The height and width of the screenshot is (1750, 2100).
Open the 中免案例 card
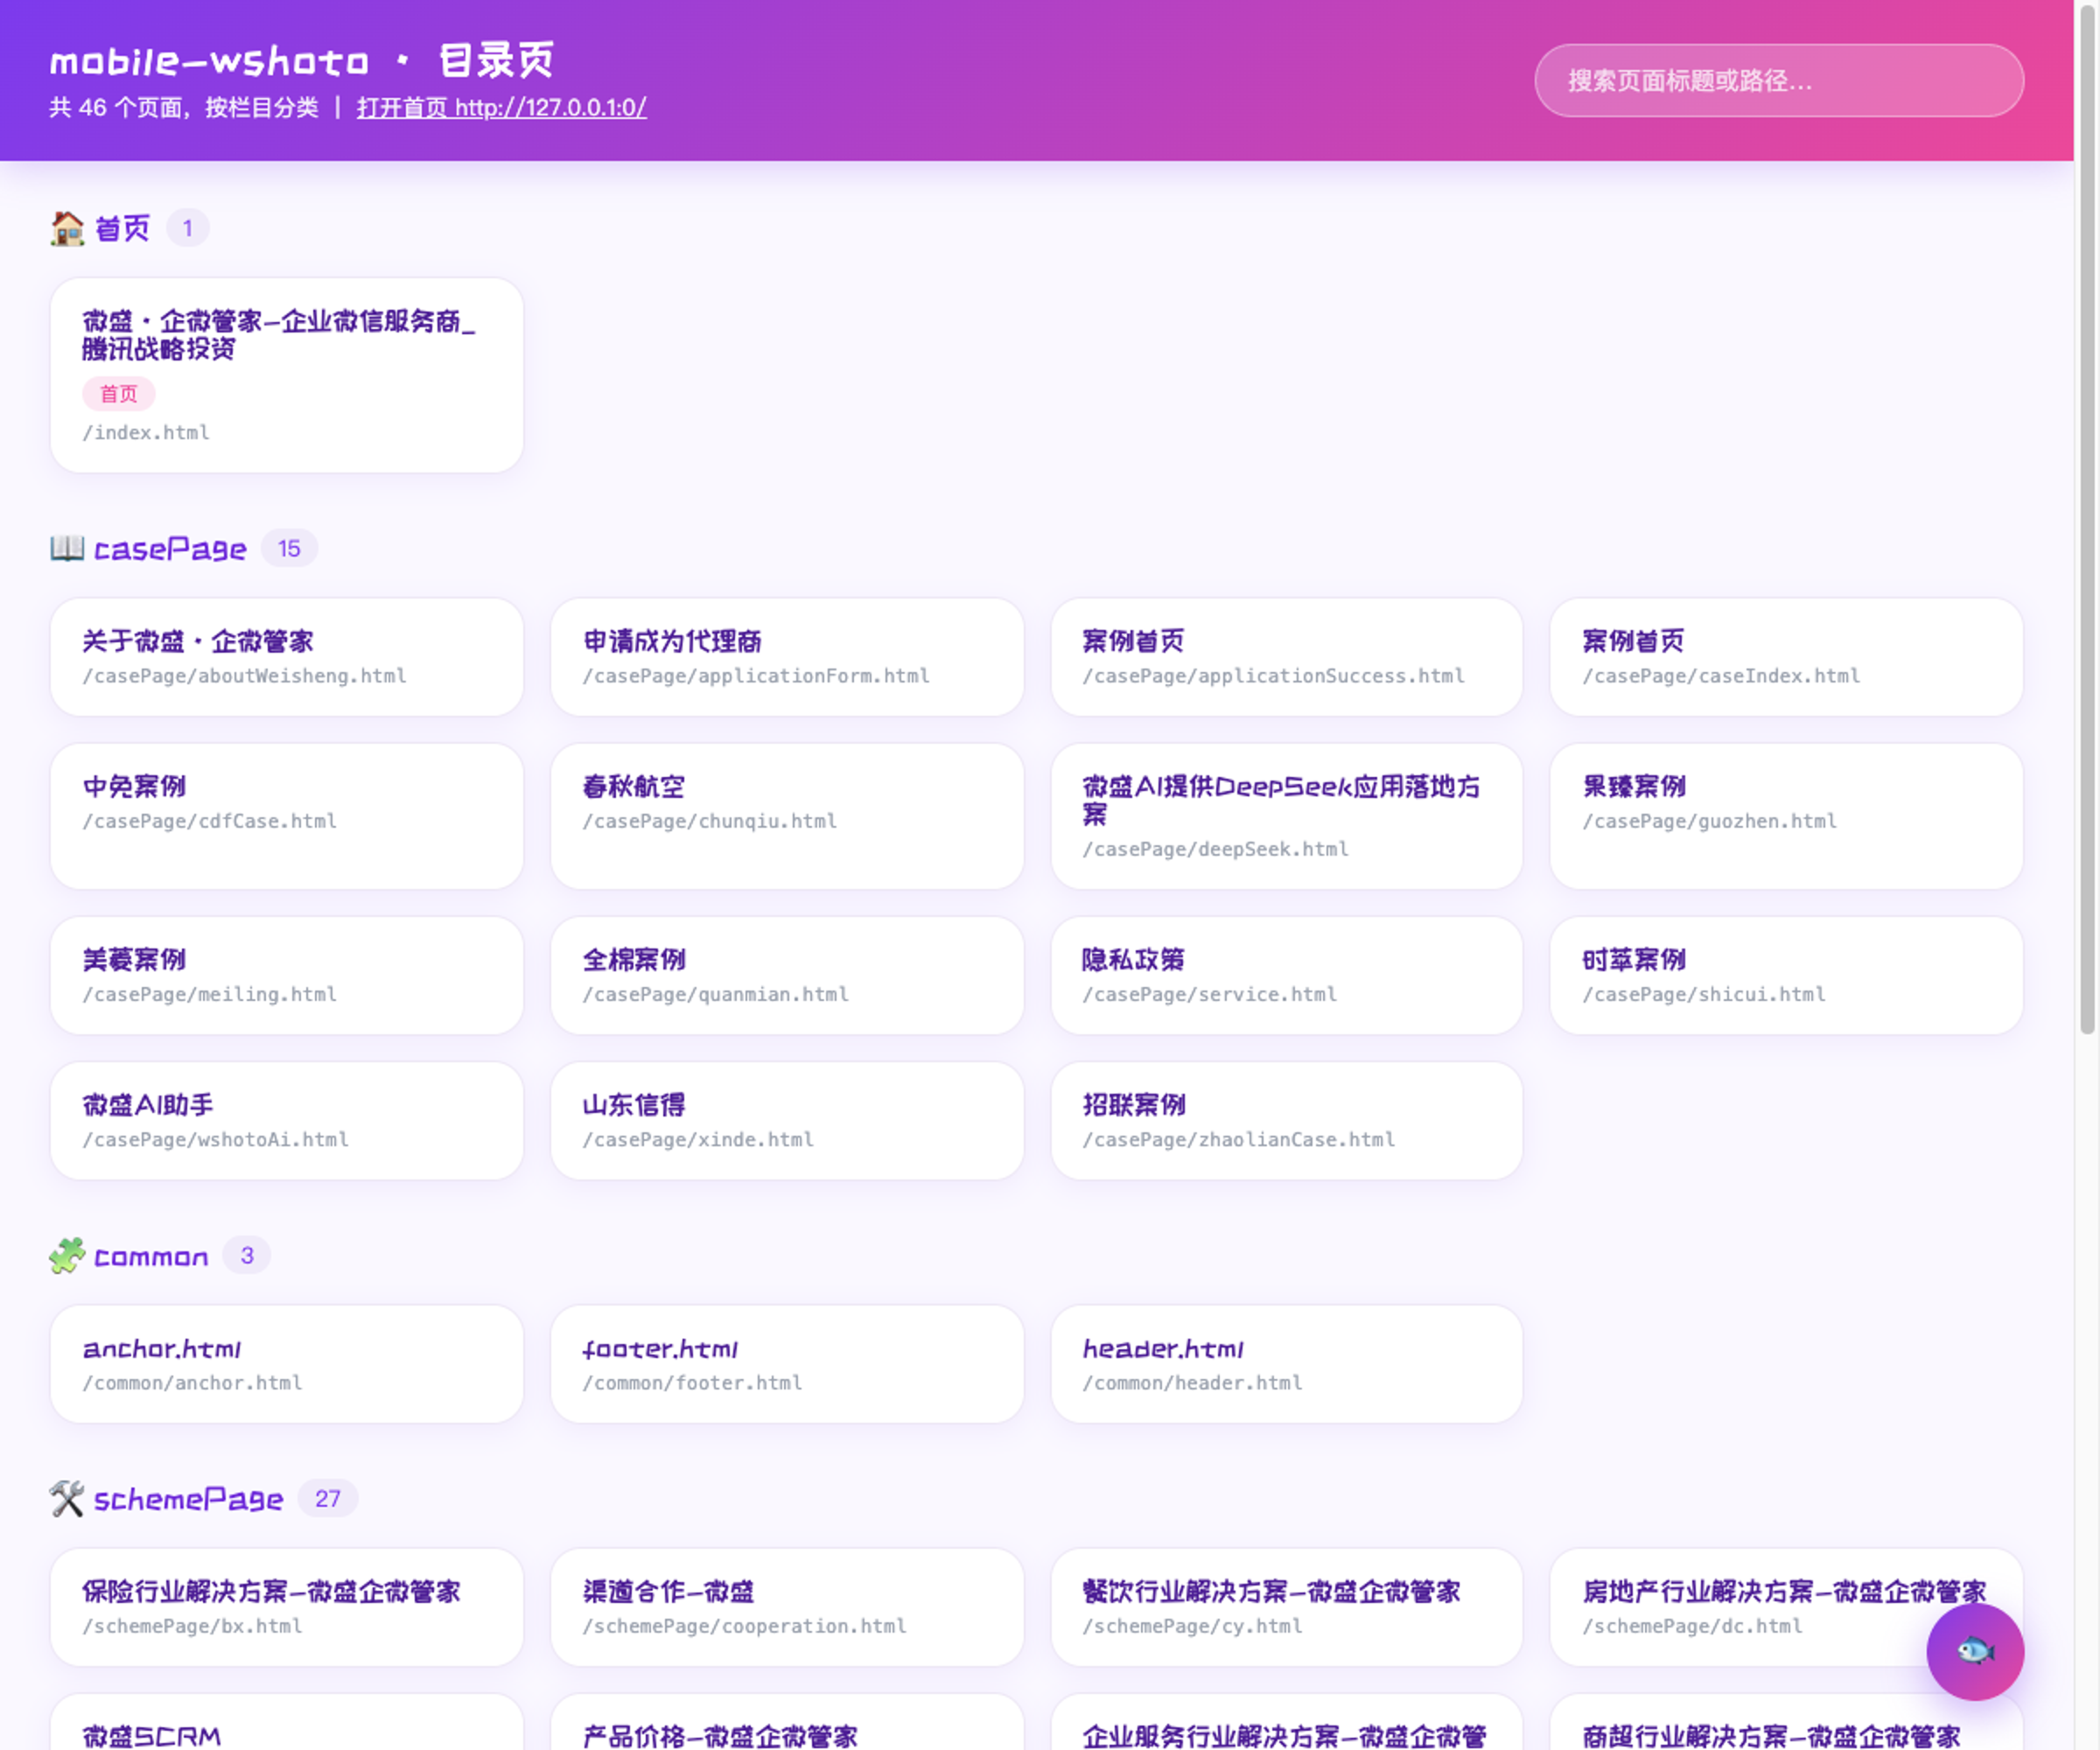(x=287, y=816)
